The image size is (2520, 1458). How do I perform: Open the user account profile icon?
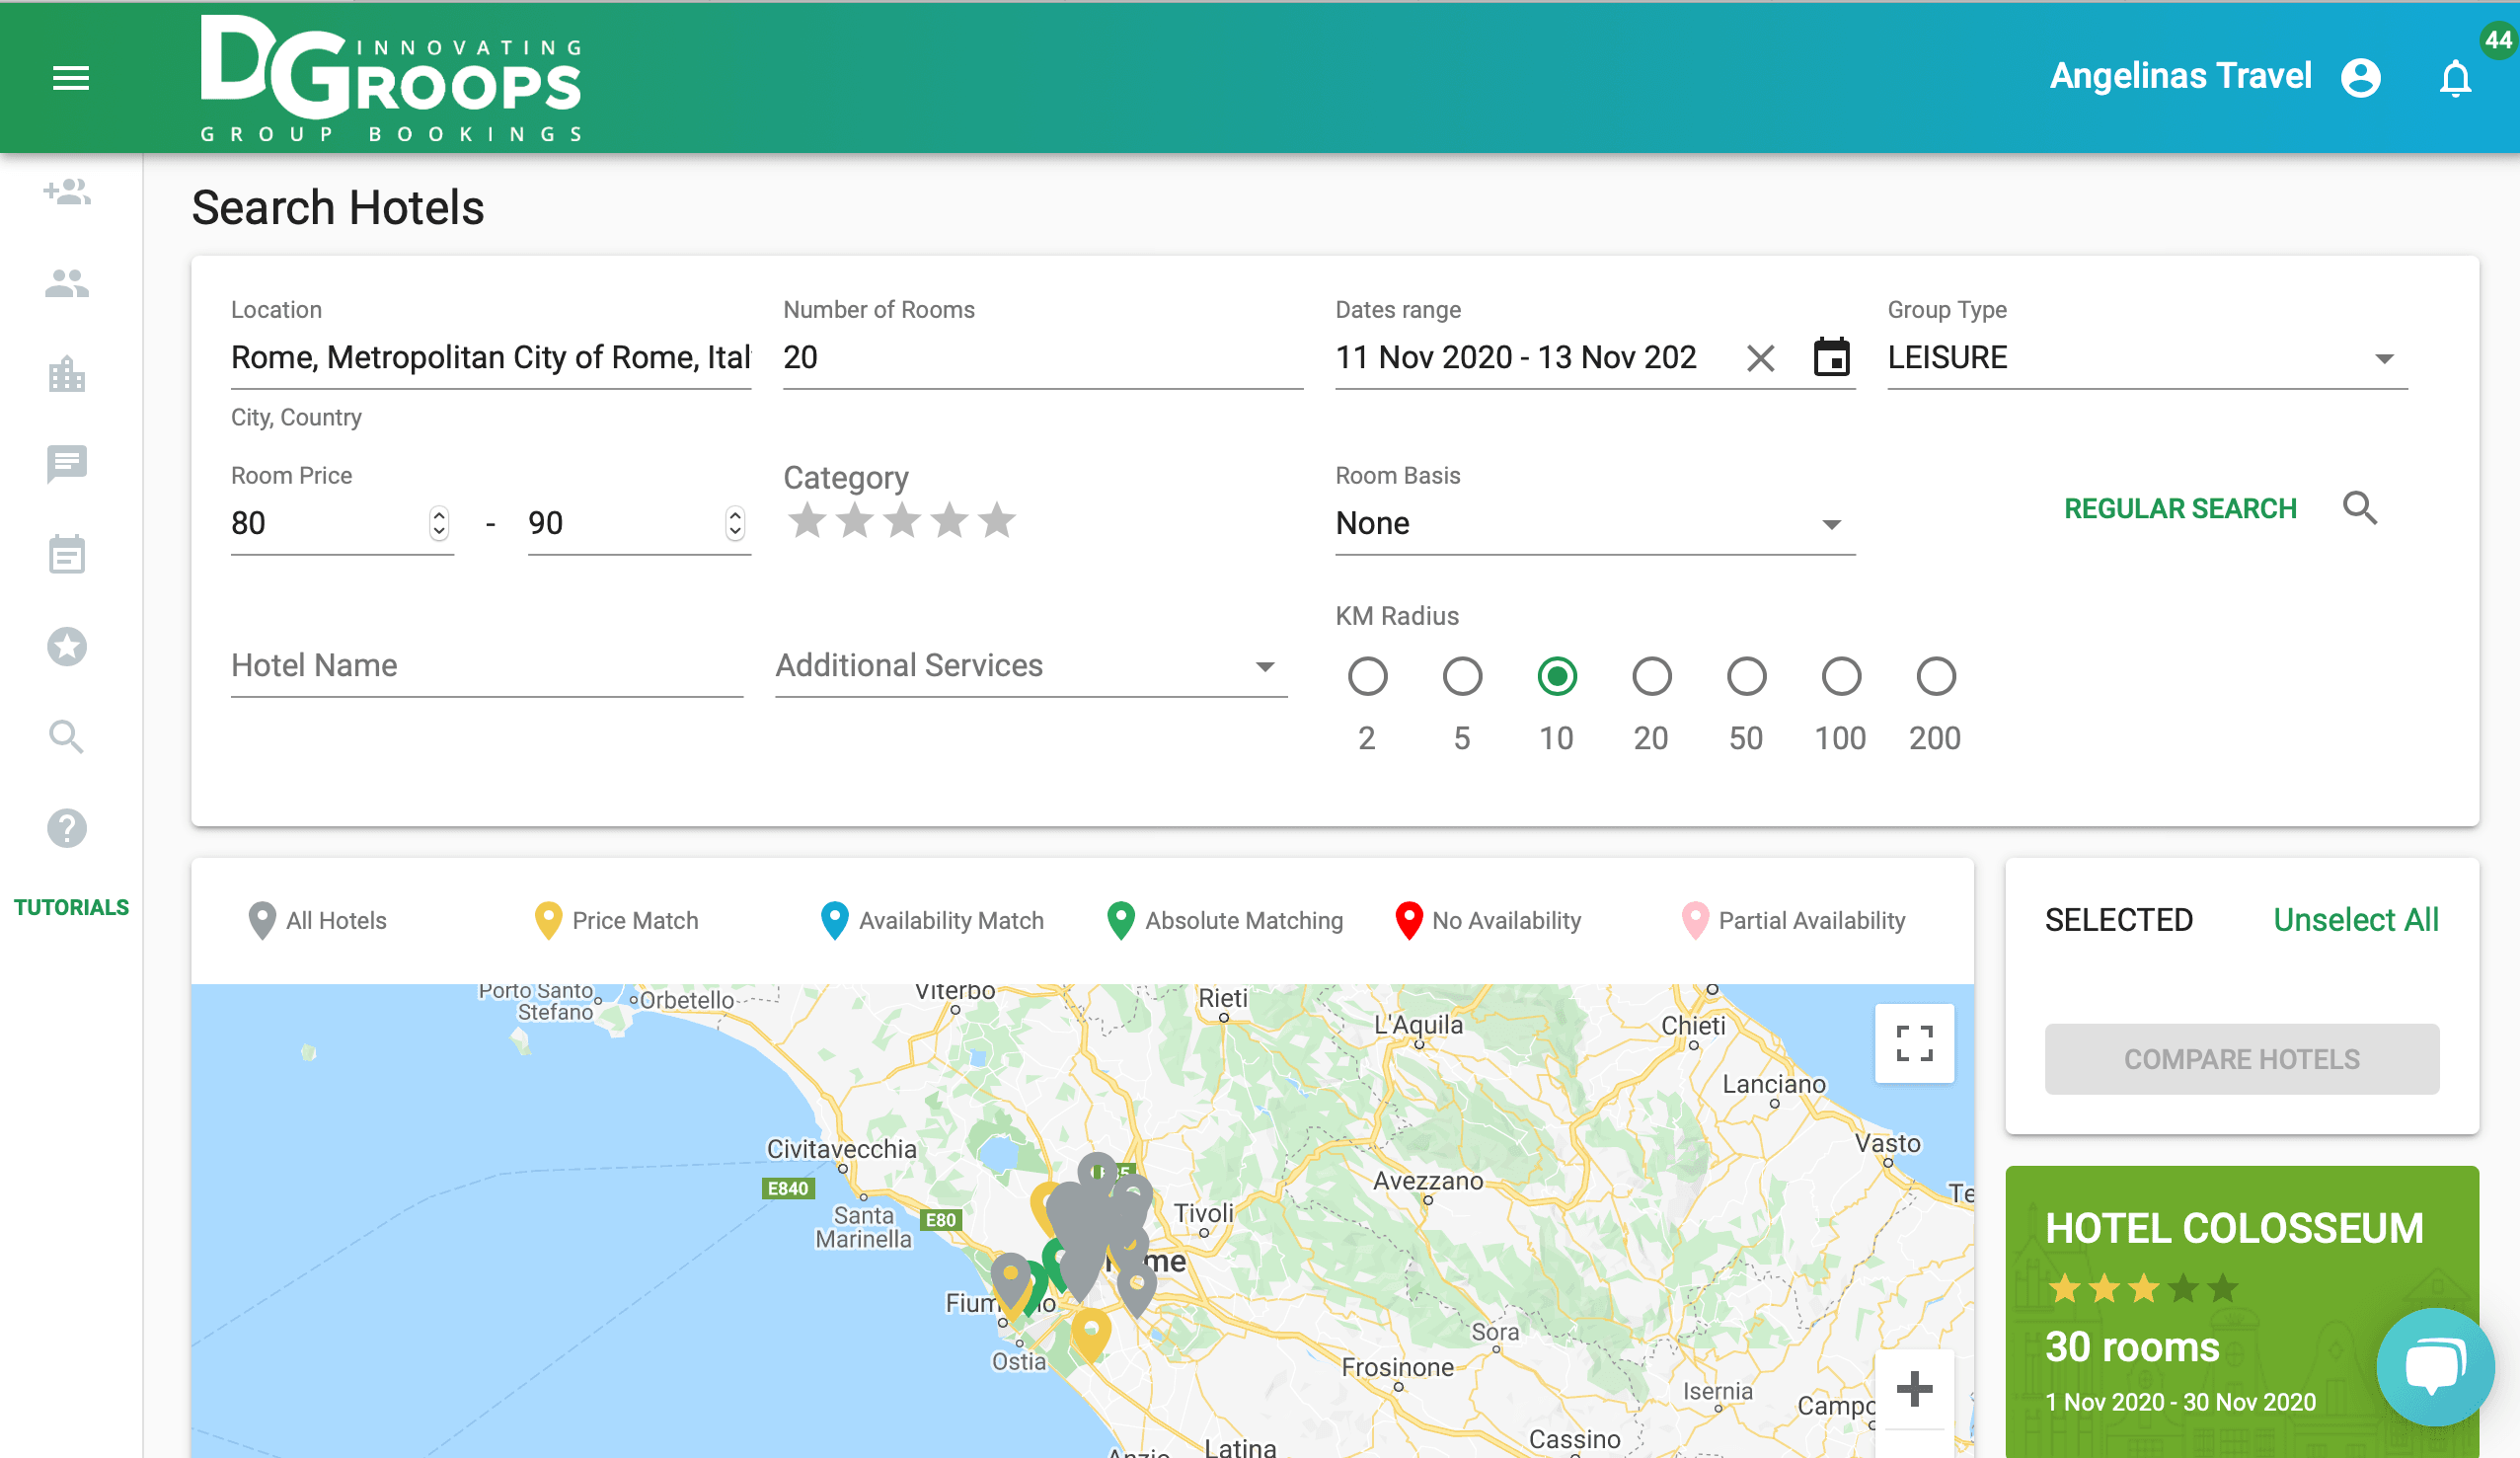point(2361,78)
